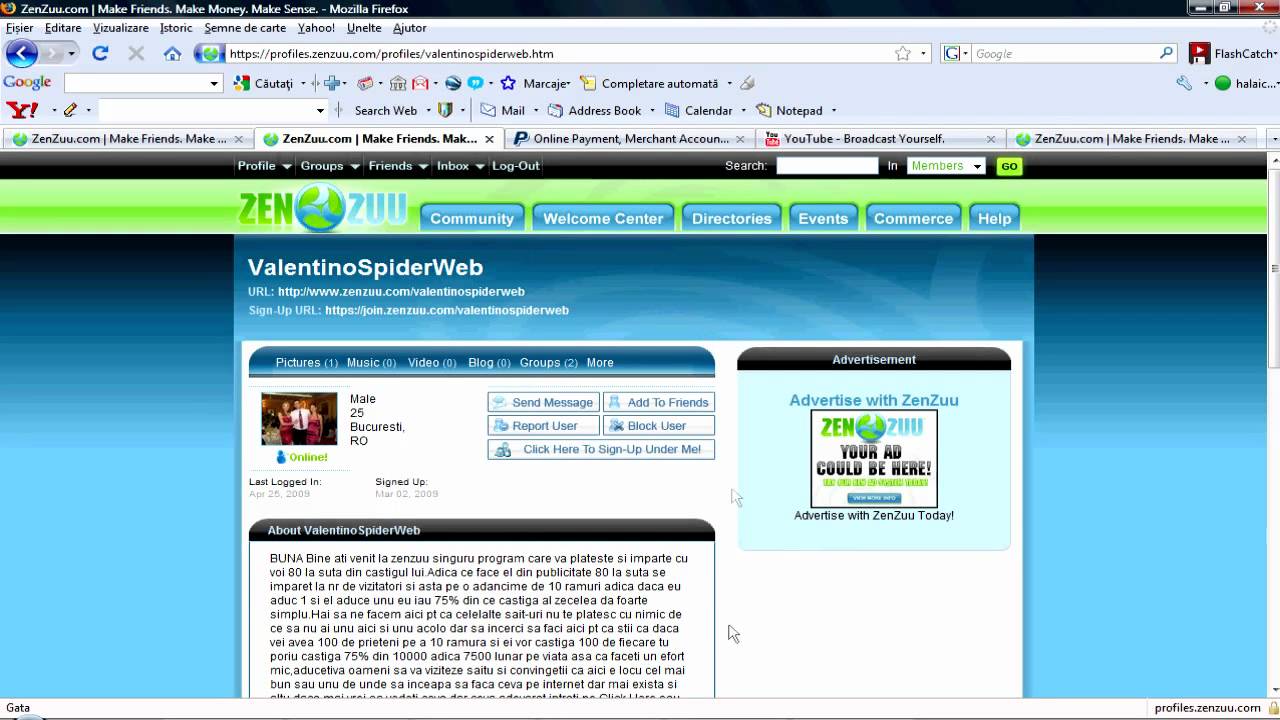Close the Online Payment PayPal tab

click(x=740, y=139)
